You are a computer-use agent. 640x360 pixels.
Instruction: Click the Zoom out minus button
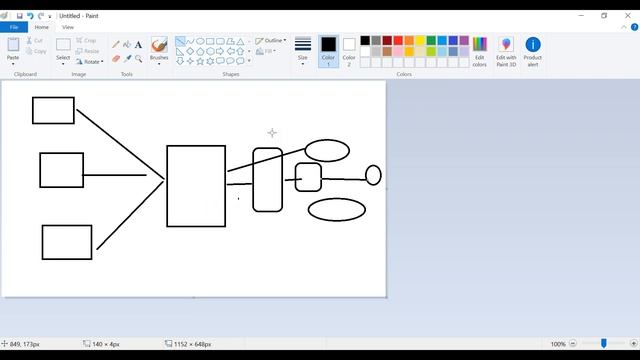tap(573, 344)
